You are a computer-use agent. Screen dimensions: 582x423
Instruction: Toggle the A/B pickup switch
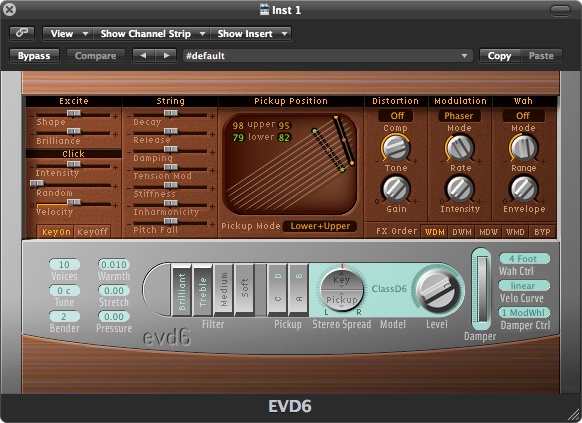click(x=298, y=290)
